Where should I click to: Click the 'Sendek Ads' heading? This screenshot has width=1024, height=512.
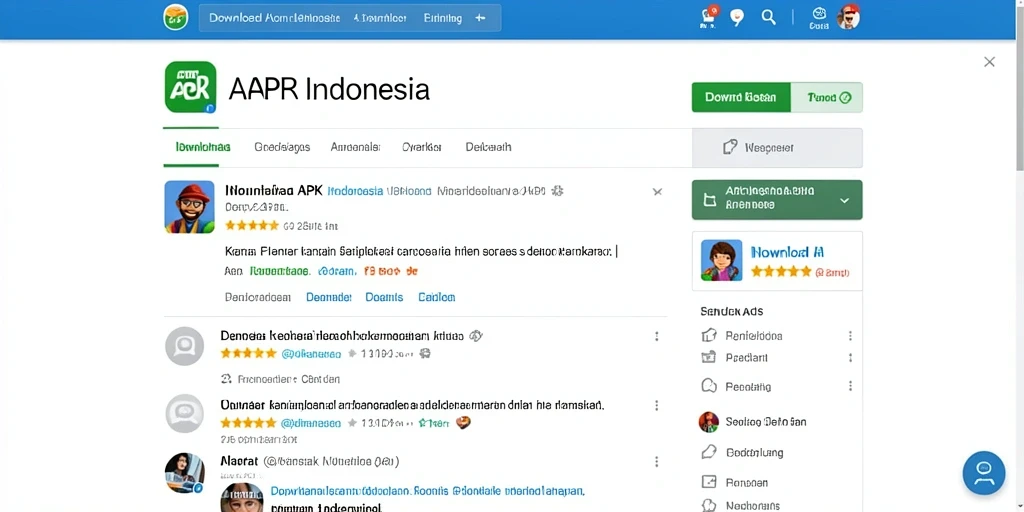coord(731,312)
